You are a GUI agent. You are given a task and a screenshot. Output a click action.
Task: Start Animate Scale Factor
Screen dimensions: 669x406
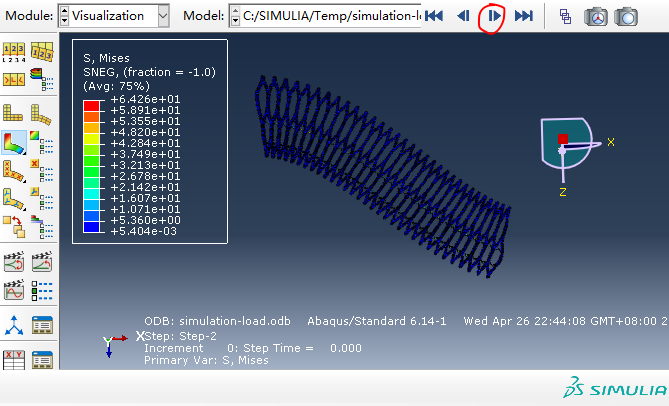tap(14, 262)
